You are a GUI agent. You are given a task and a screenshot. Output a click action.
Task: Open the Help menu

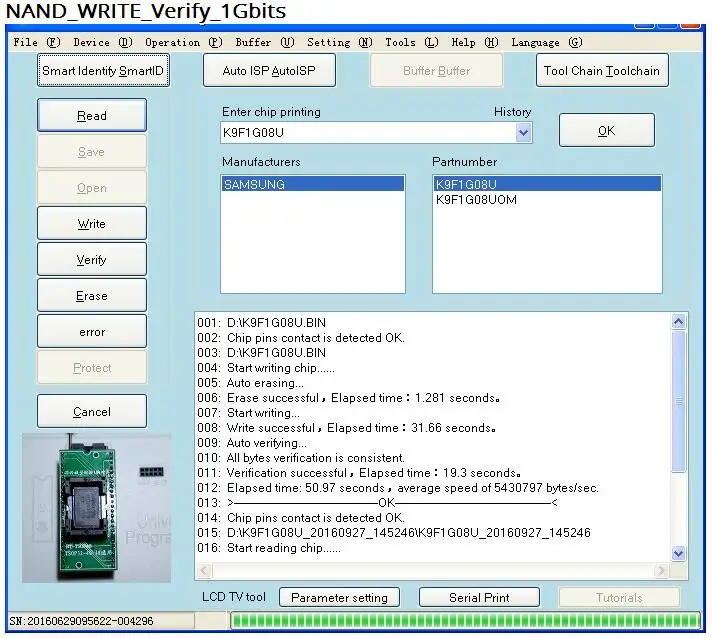(x=475, y=42)
